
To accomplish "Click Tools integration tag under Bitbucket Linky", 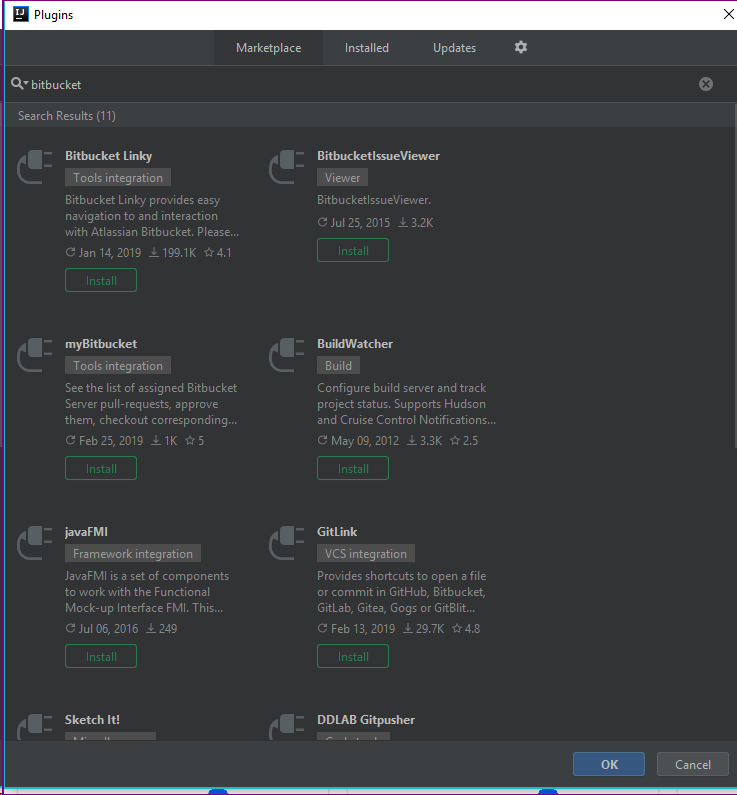I will pos(118,177).
